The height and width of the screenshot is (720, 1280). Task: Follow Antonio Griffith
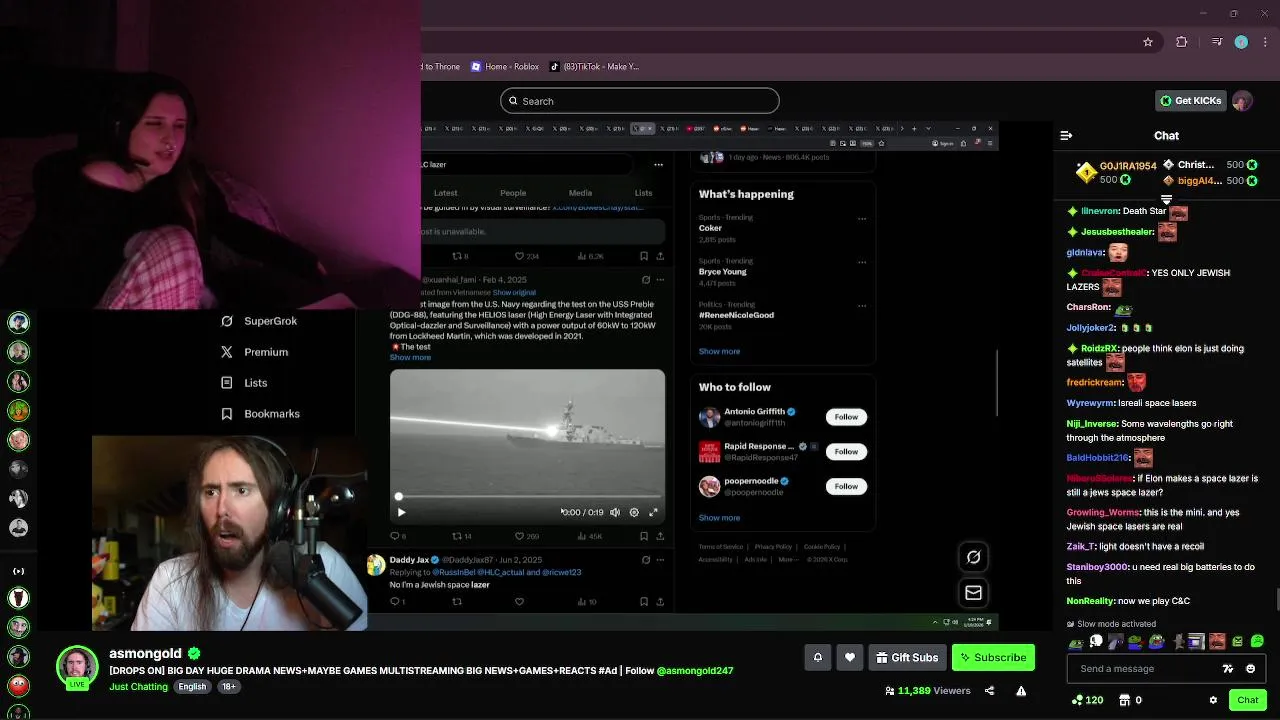[846, 417]
